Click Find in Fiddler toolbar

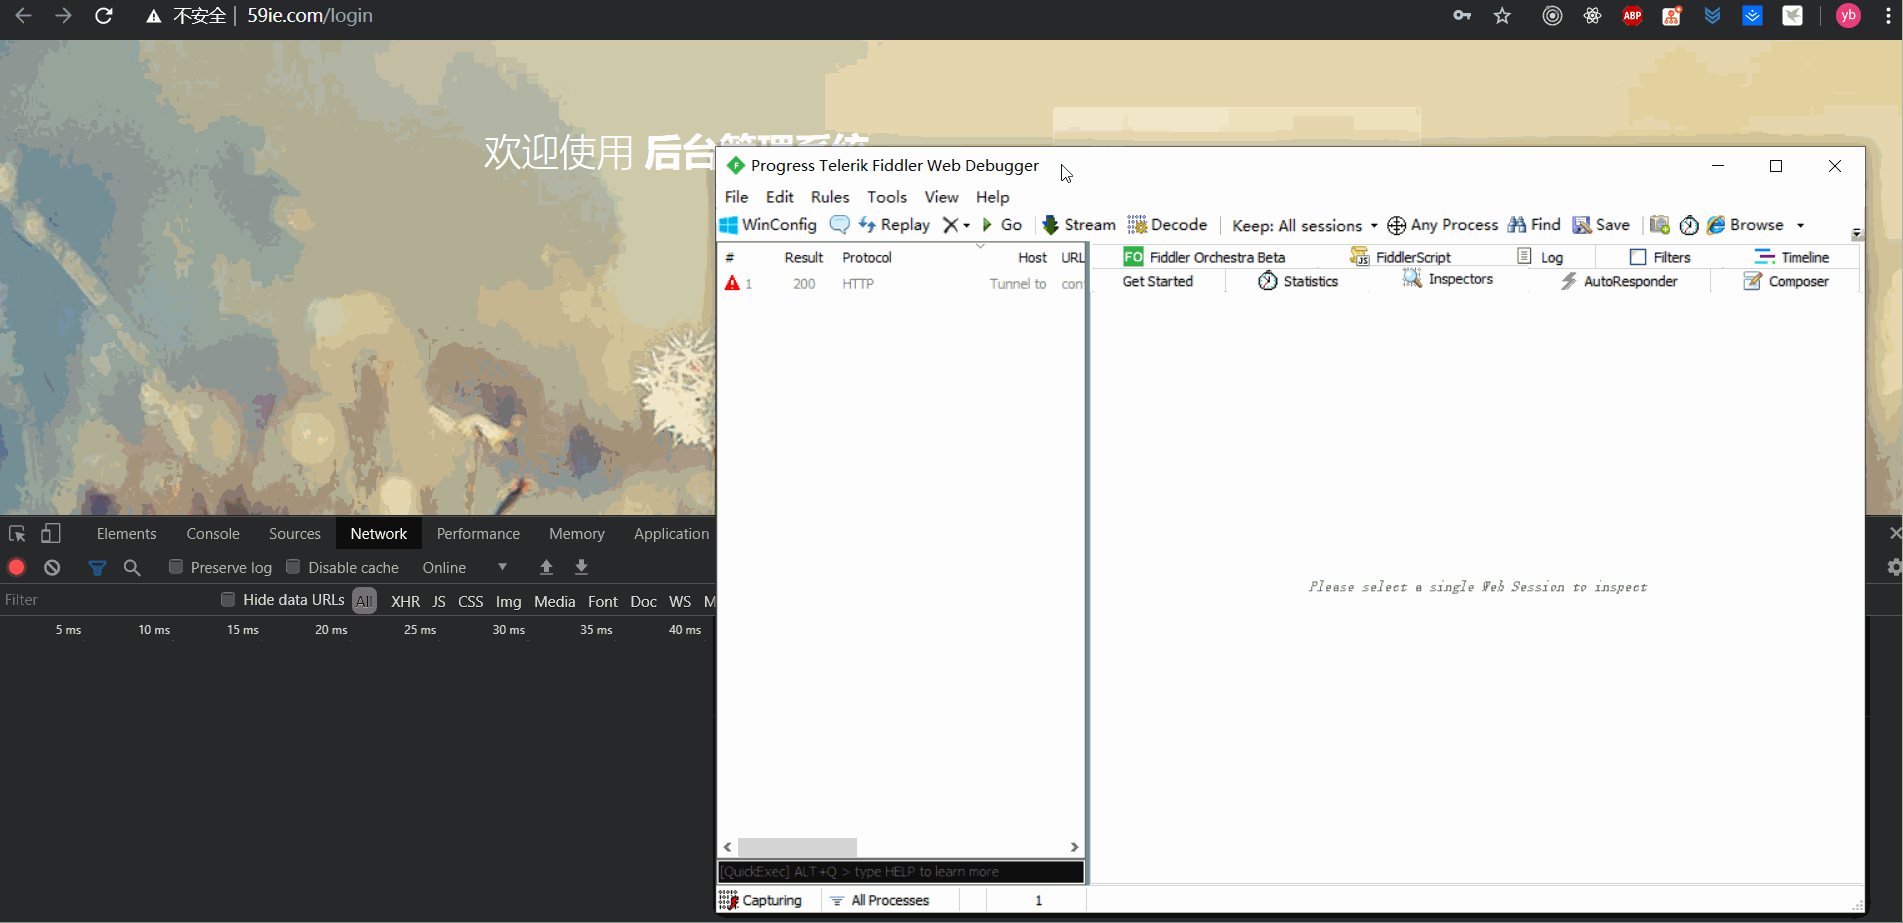click(x=1534, y=225)
